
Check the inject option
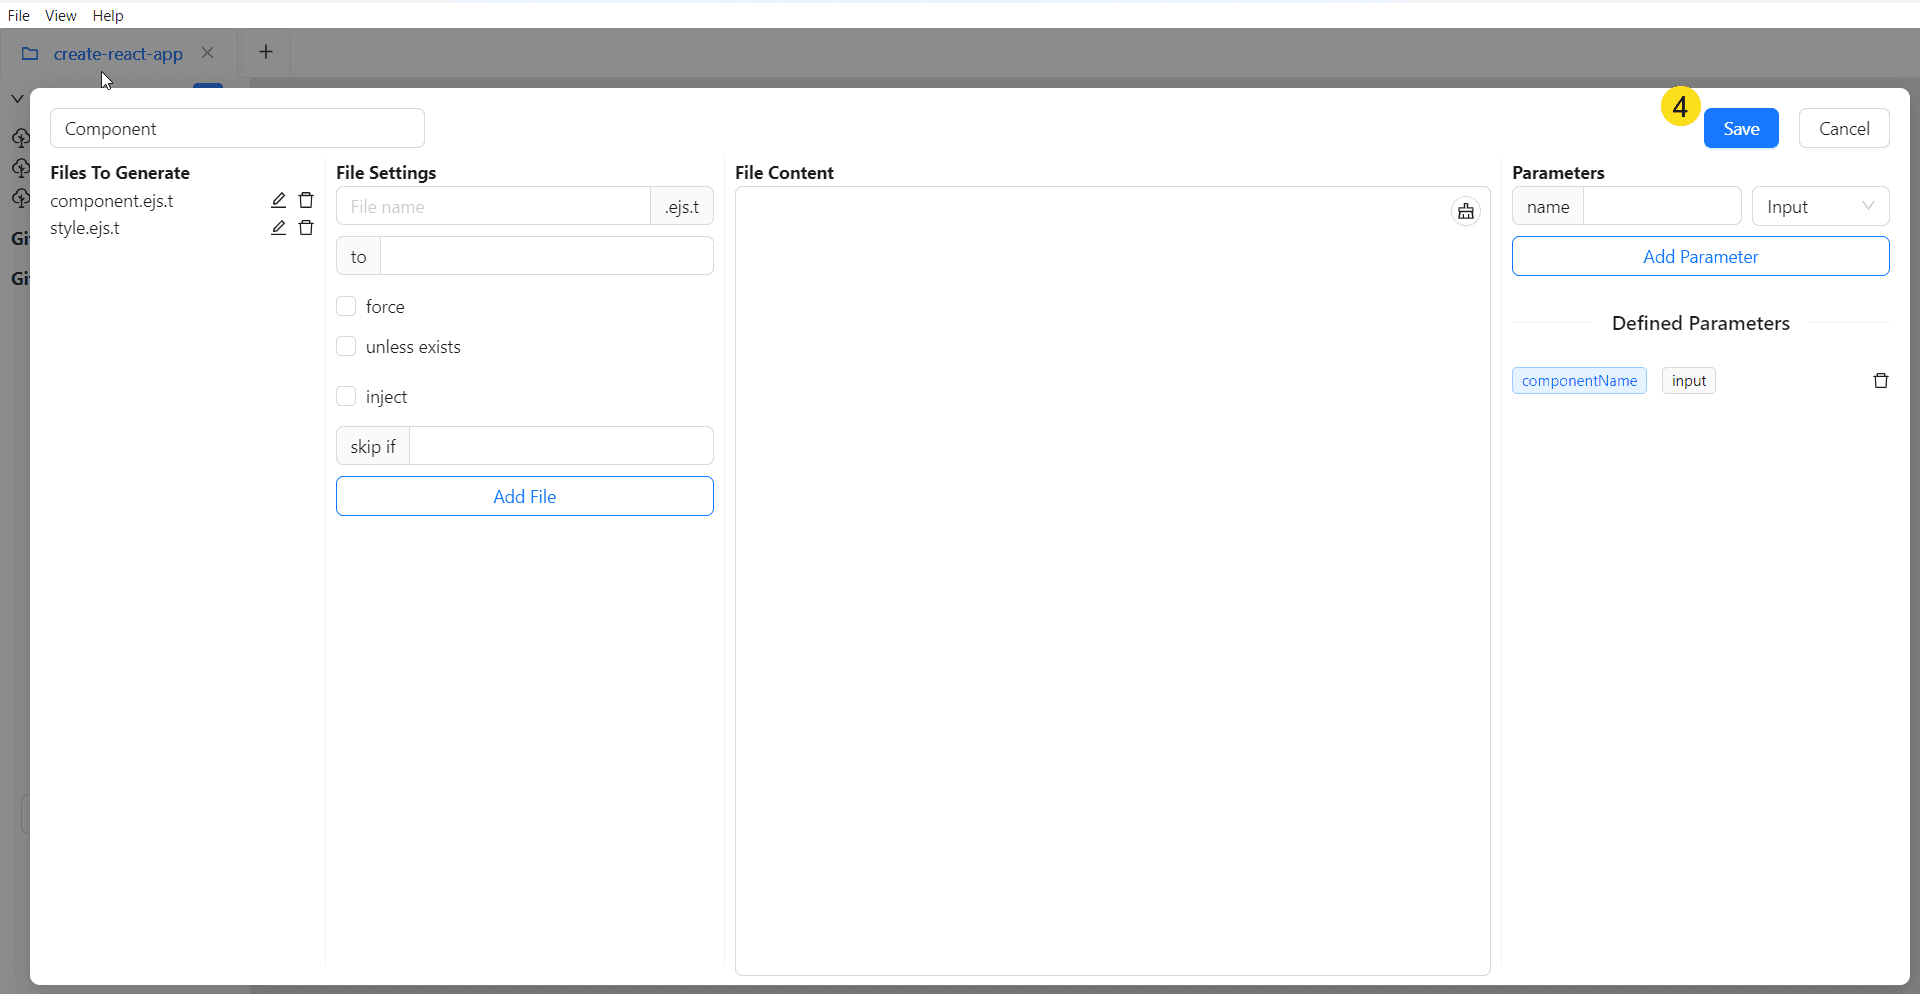[x=346, y=397]
